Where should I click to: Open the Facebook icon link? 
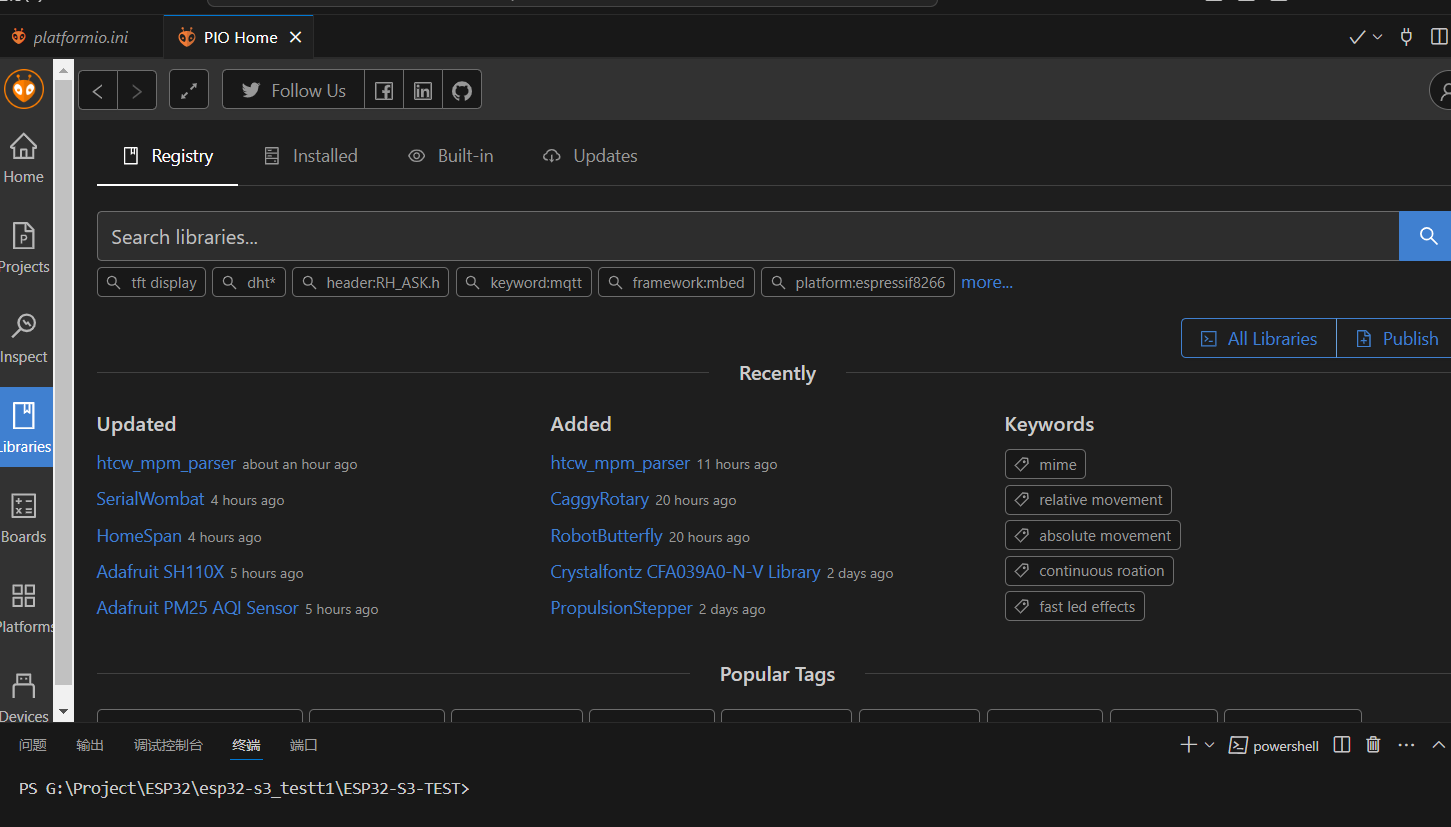click(x=384, y=90)
